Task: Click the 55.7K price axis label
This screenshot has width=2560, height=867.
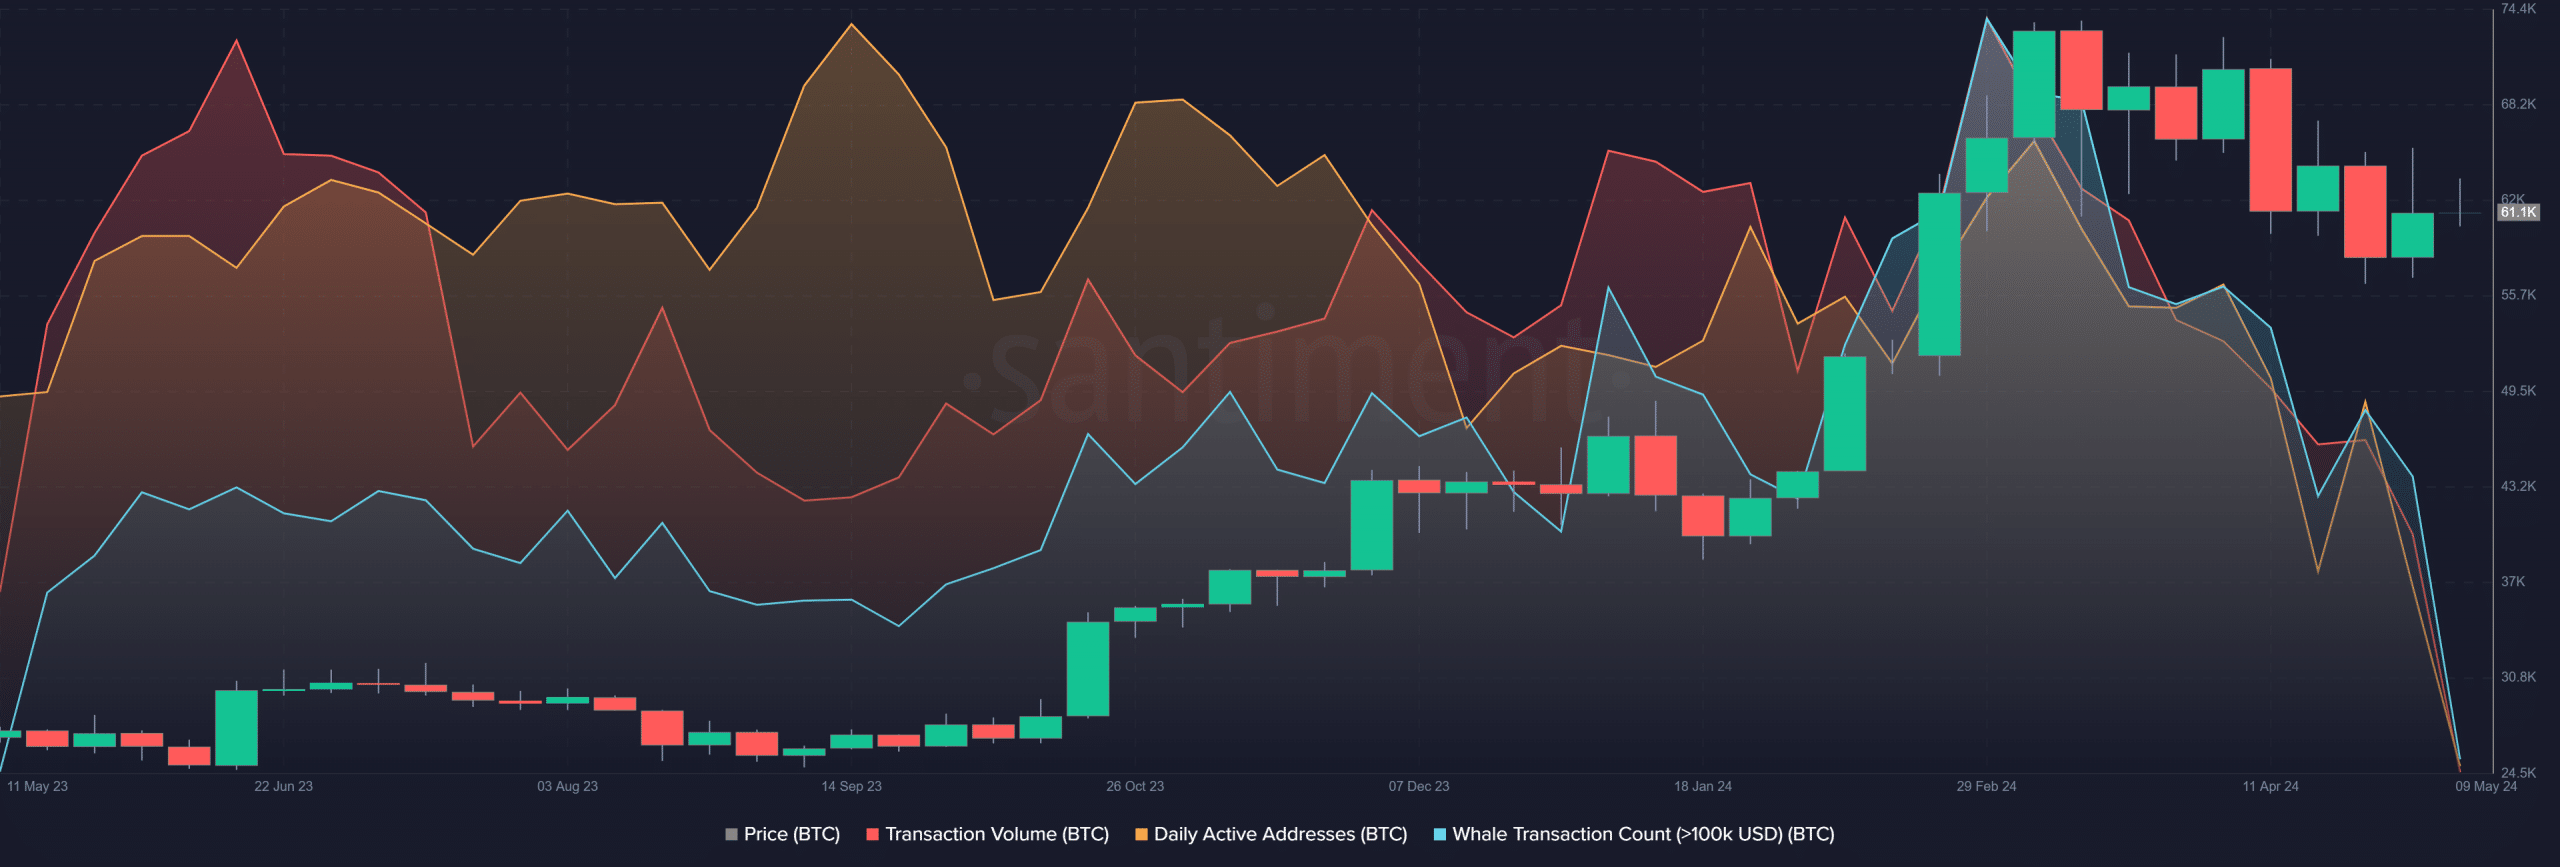Action: coord(2518,295)
